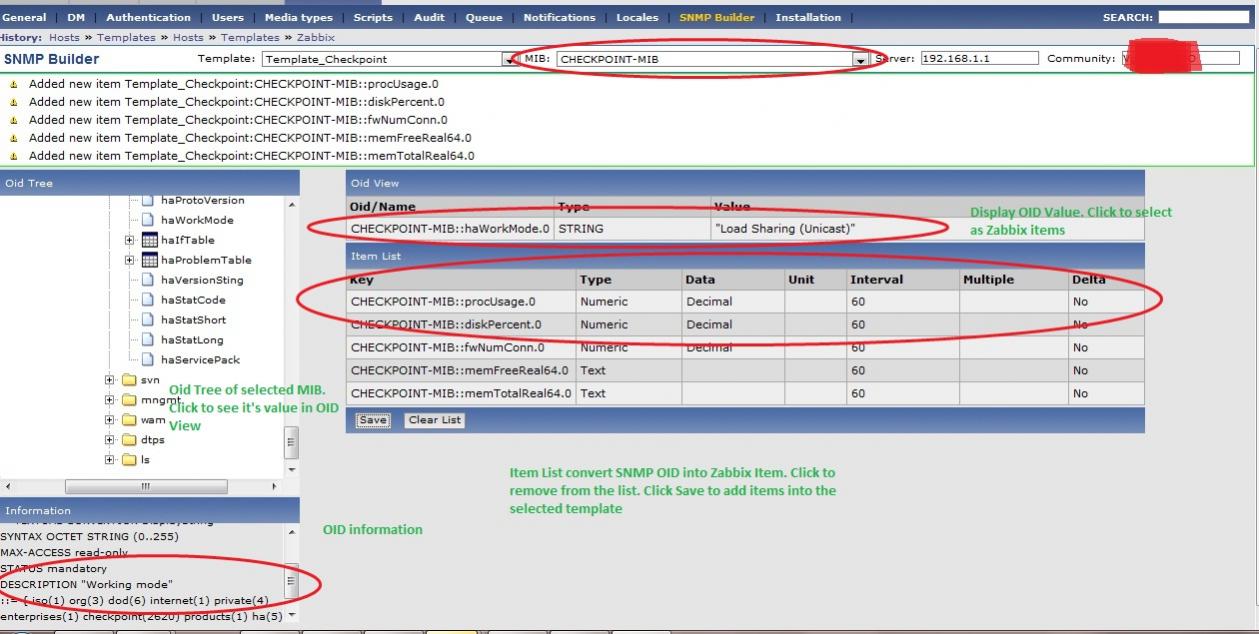Open the Scripts menu link
The width and height of the screenshot is (1259, 634).
click(373, 17)
